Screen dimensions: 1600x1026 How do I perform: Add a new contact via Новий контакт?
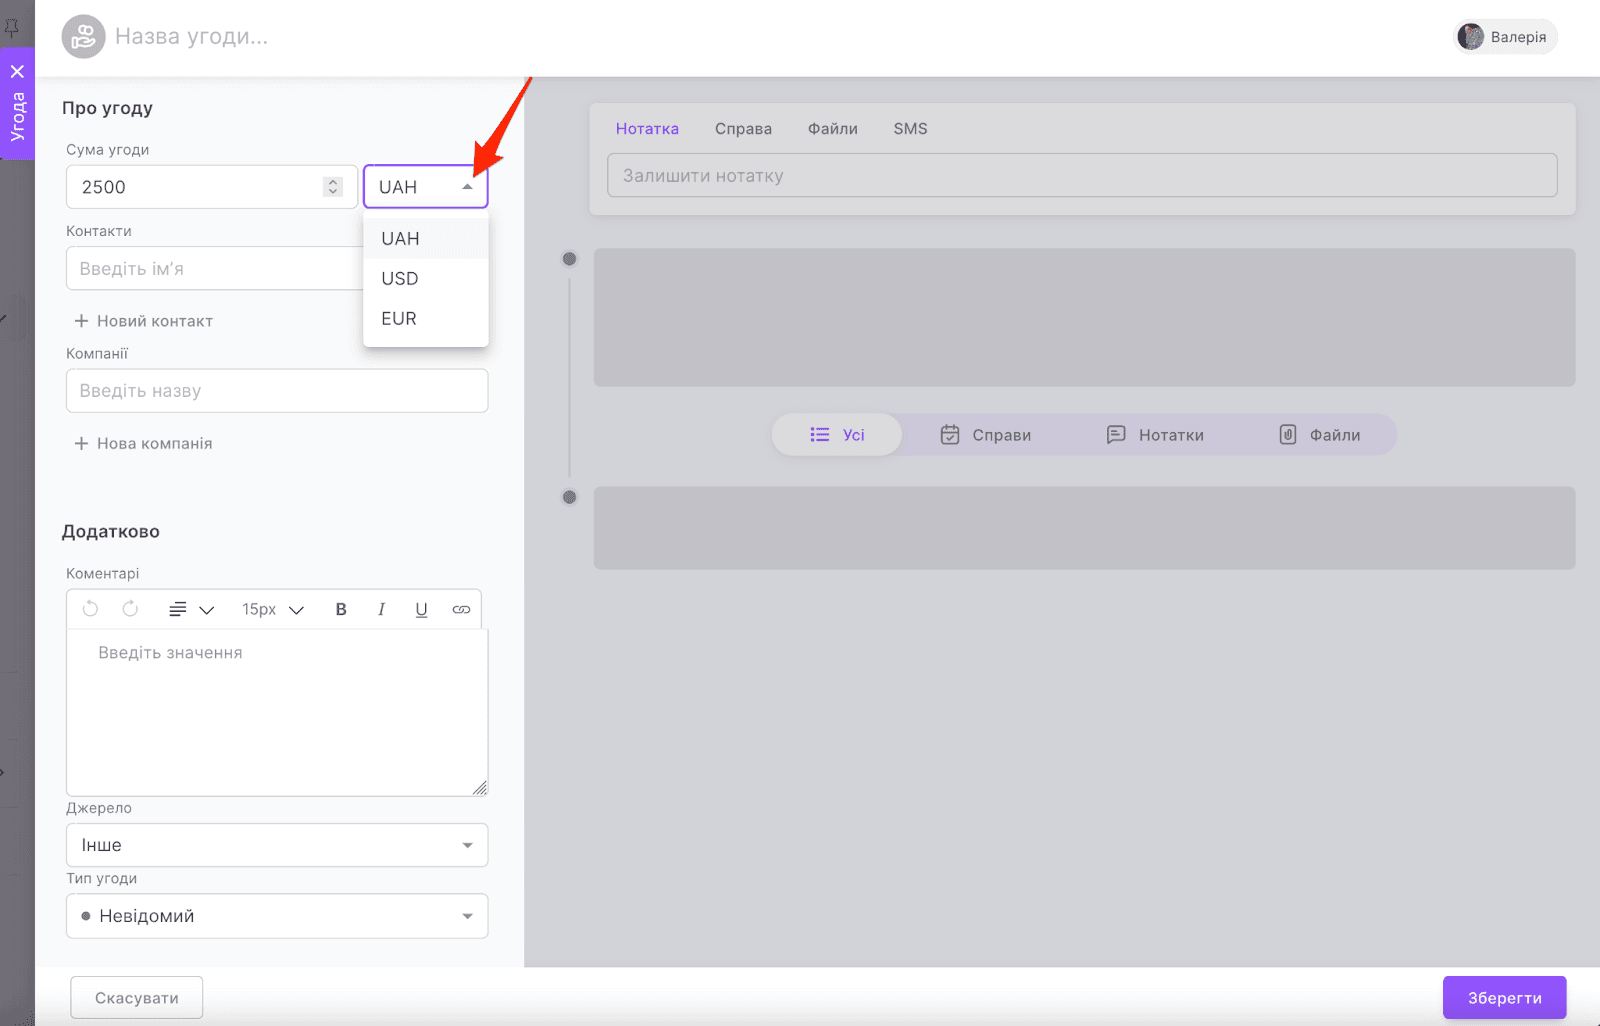(144, 321)
